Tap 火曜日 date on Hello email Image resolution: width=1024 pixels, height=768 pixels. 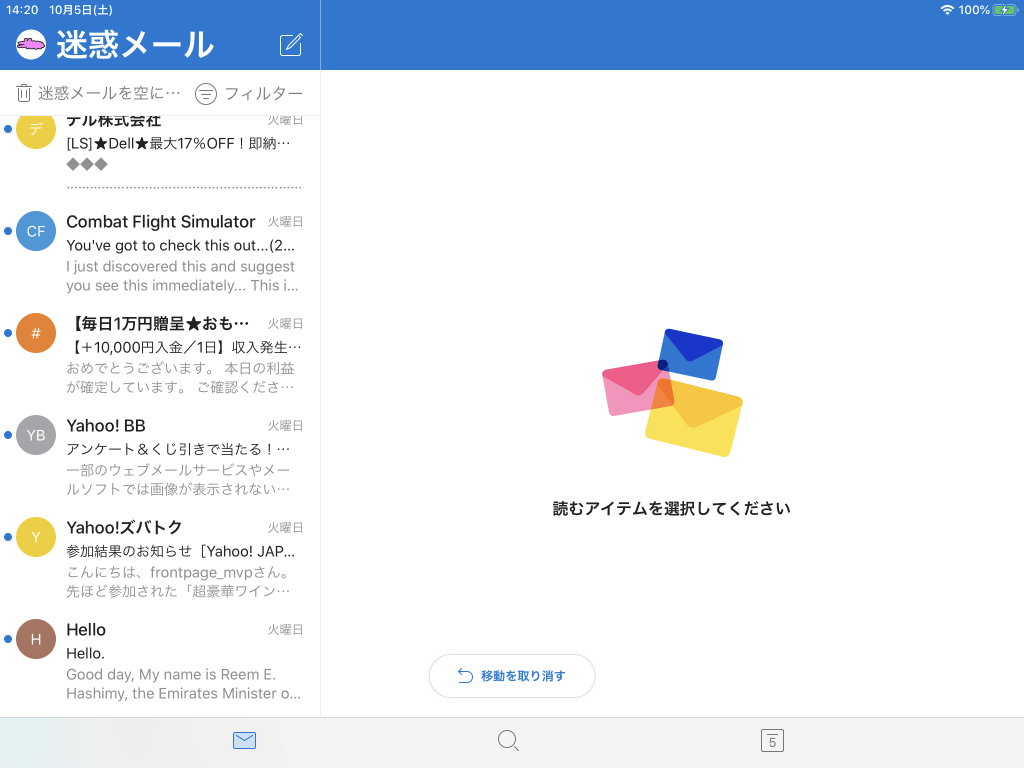coord(285,630)
